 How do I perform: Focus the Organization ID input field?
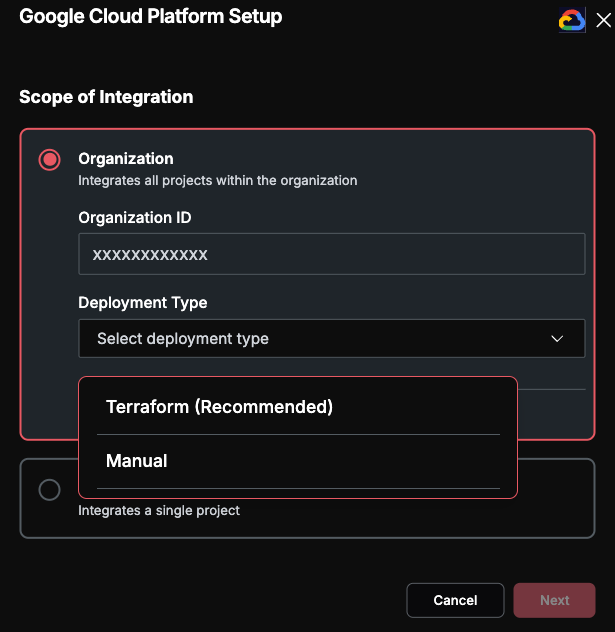[332, 254]
